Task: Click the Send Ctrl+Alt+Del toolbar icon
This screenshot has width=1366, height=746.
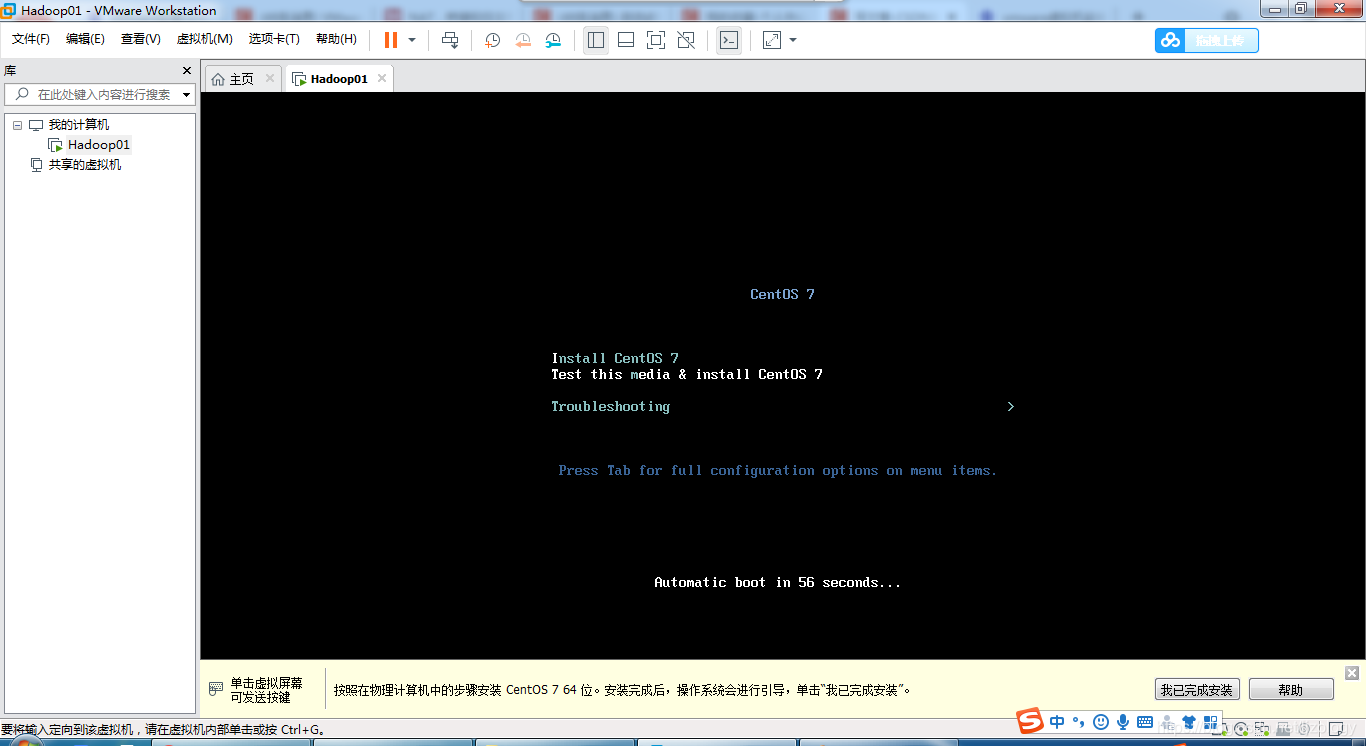Action: pyautogui.click(x=450, y=40)
